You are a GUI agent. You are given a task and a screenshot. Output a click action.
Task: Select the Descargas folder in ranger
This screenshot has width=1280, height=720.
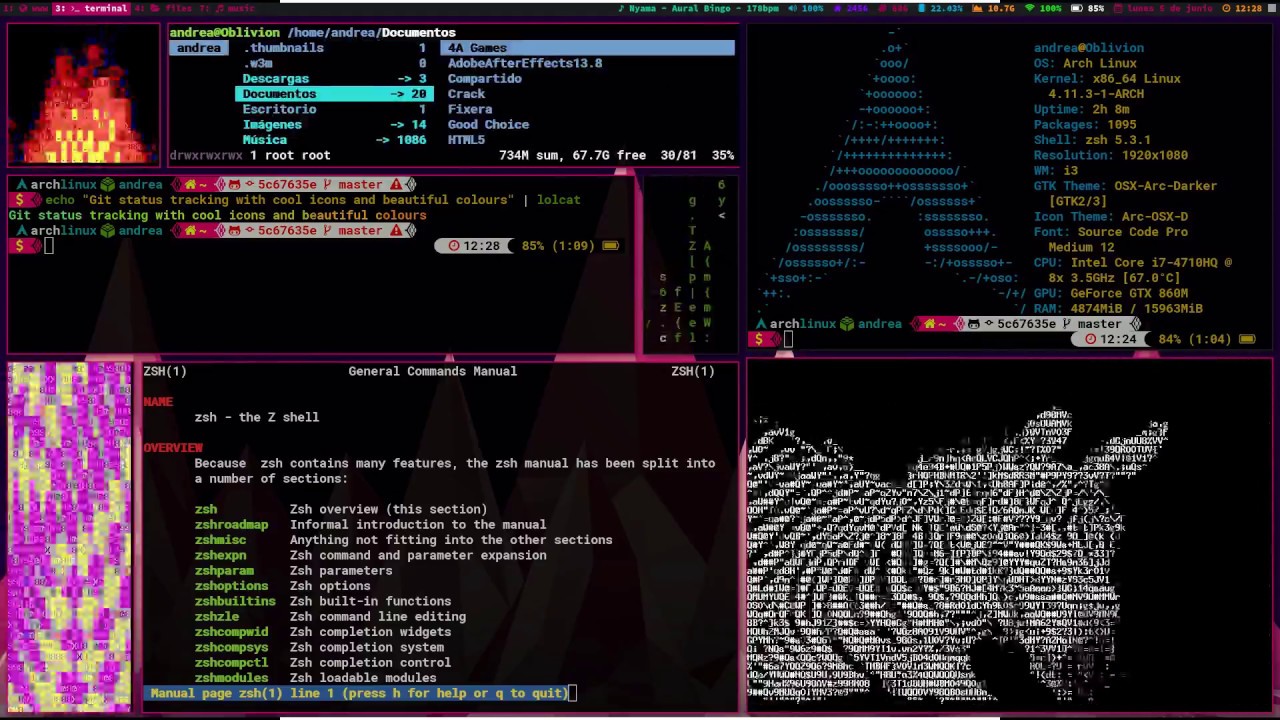(x=334, y=78)
